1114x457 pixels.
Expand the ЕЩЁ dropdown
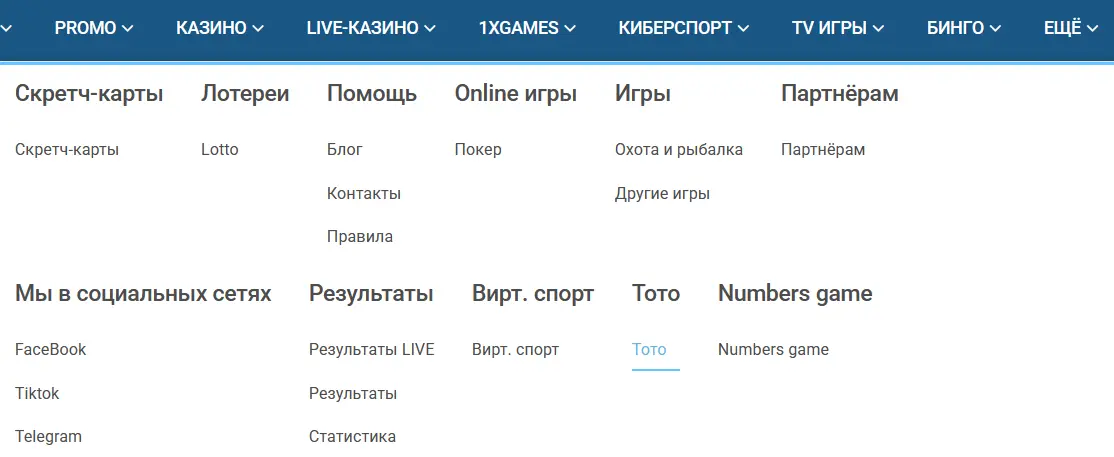point(1071,28)
